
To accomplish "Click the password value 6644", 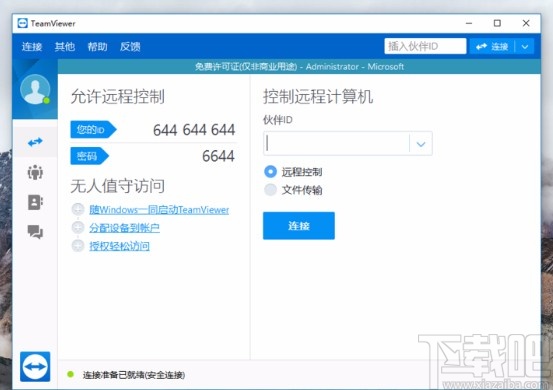I will point(218,156).
